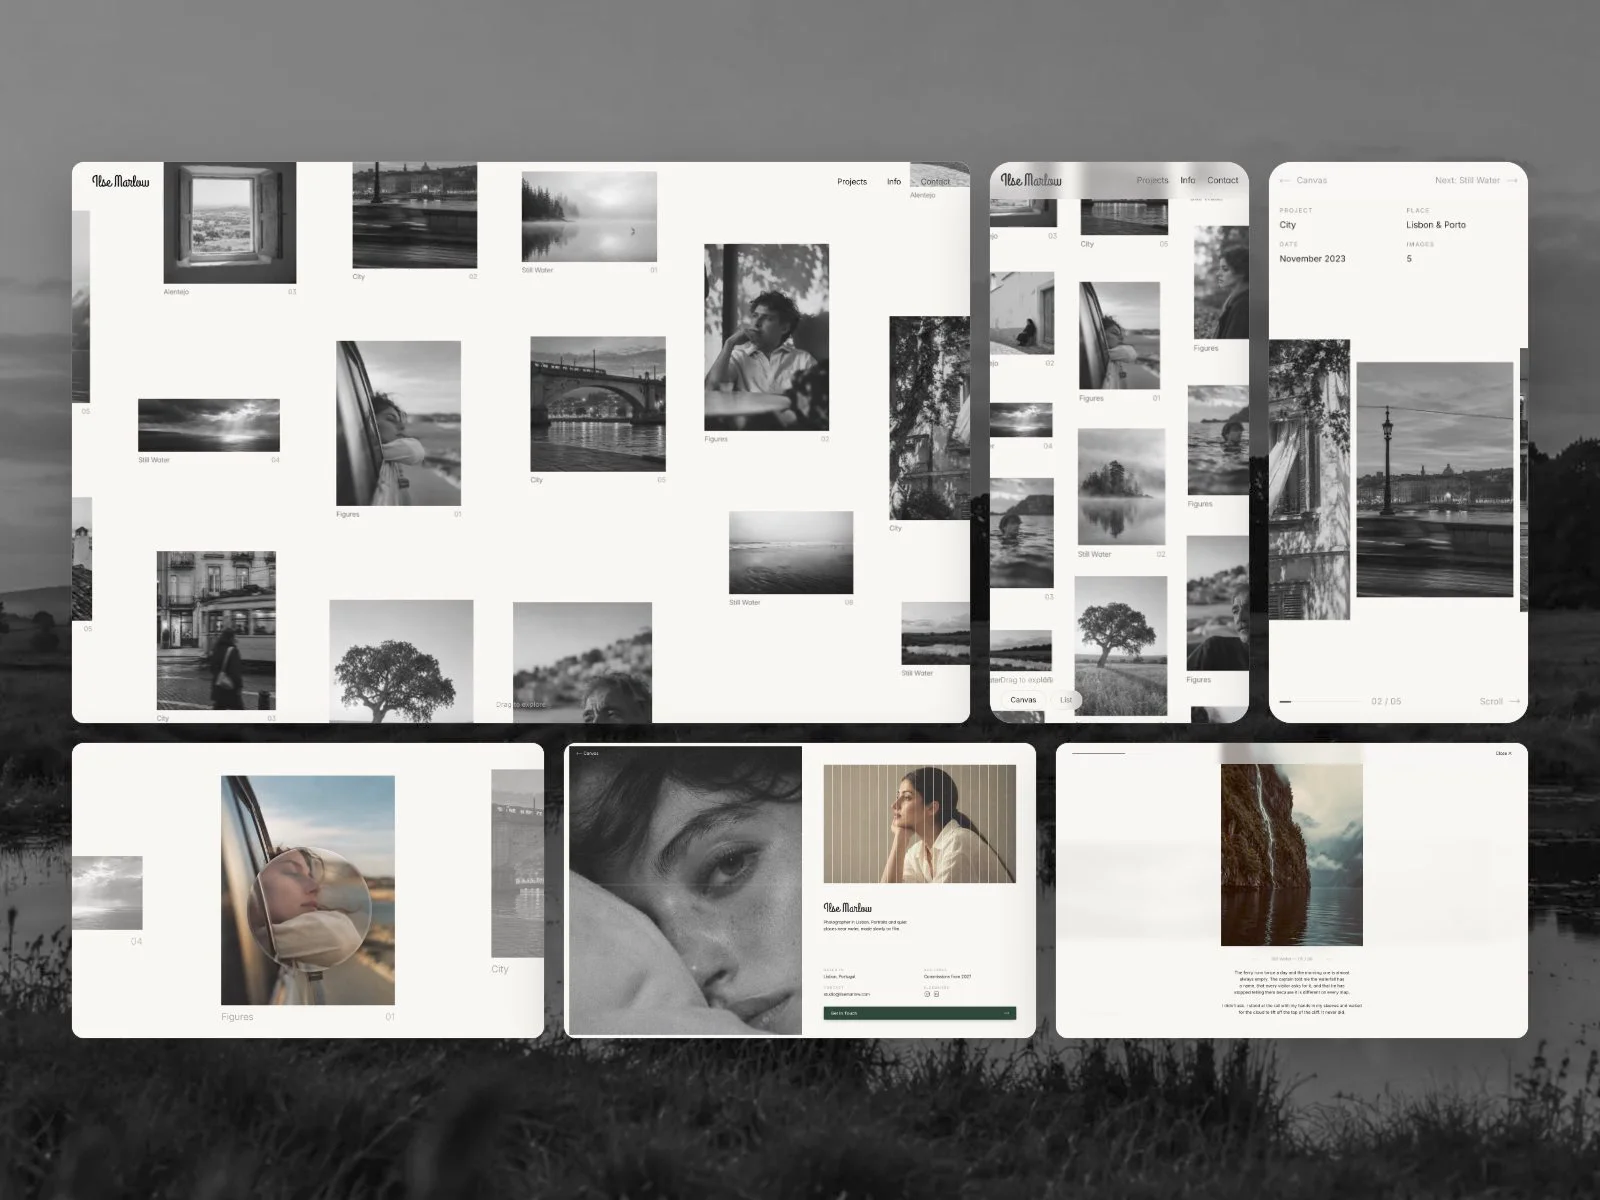Switch to the List view in the mobile layout
The image size is (1600, 1200).
pyautogui.click(x=1066, y=700)
